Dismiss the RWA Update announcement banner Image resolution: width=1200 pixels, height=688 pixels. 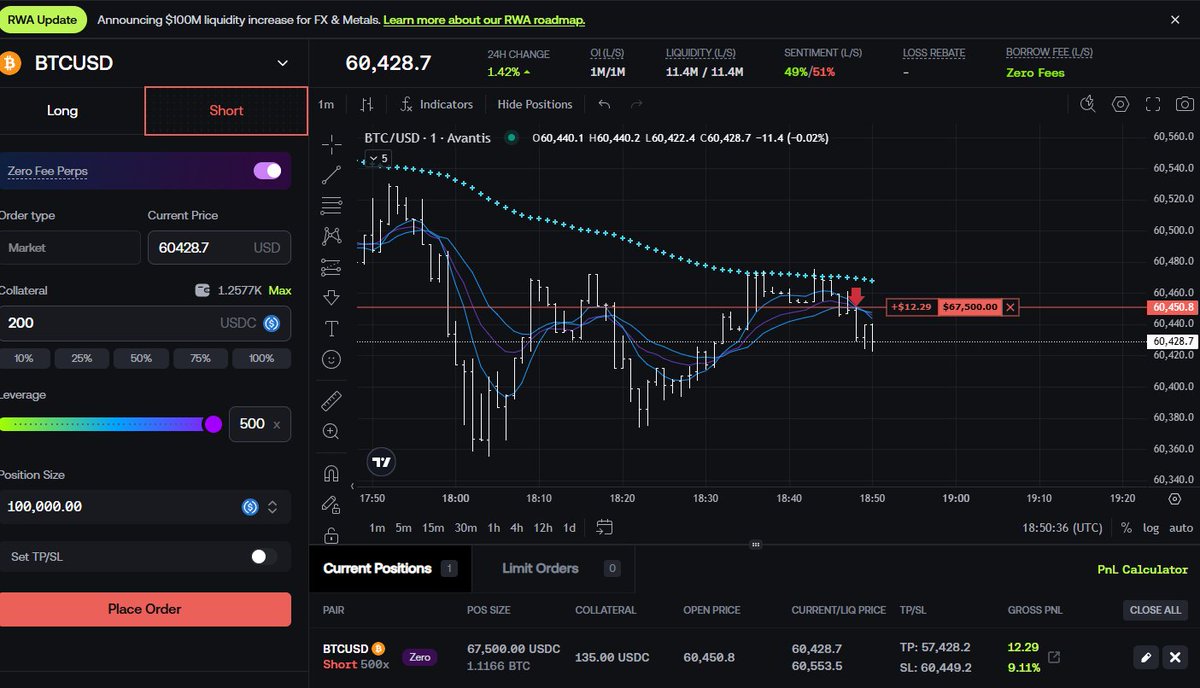pyautogui.click(x=1175, y=19)
